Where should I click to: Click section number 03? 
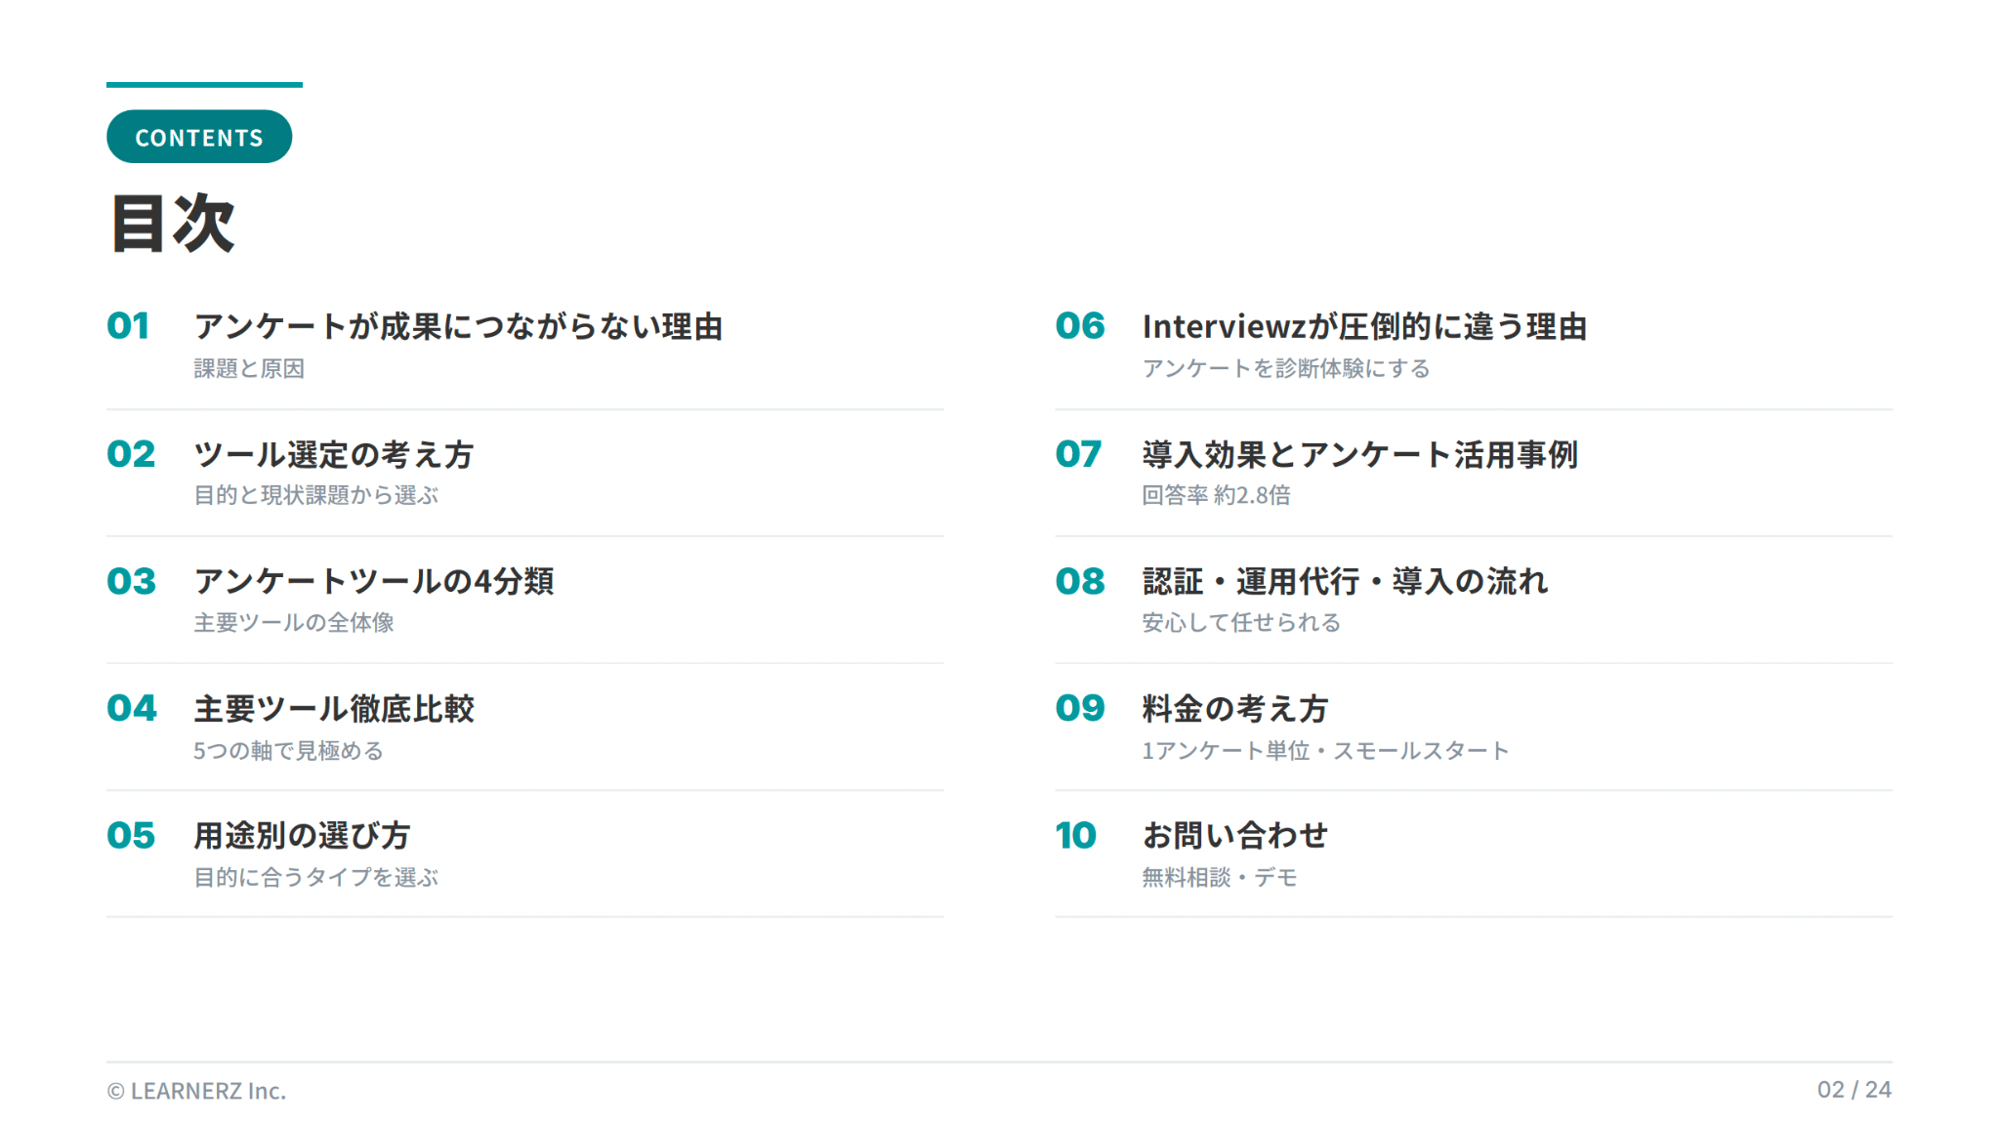pos(131,581)
